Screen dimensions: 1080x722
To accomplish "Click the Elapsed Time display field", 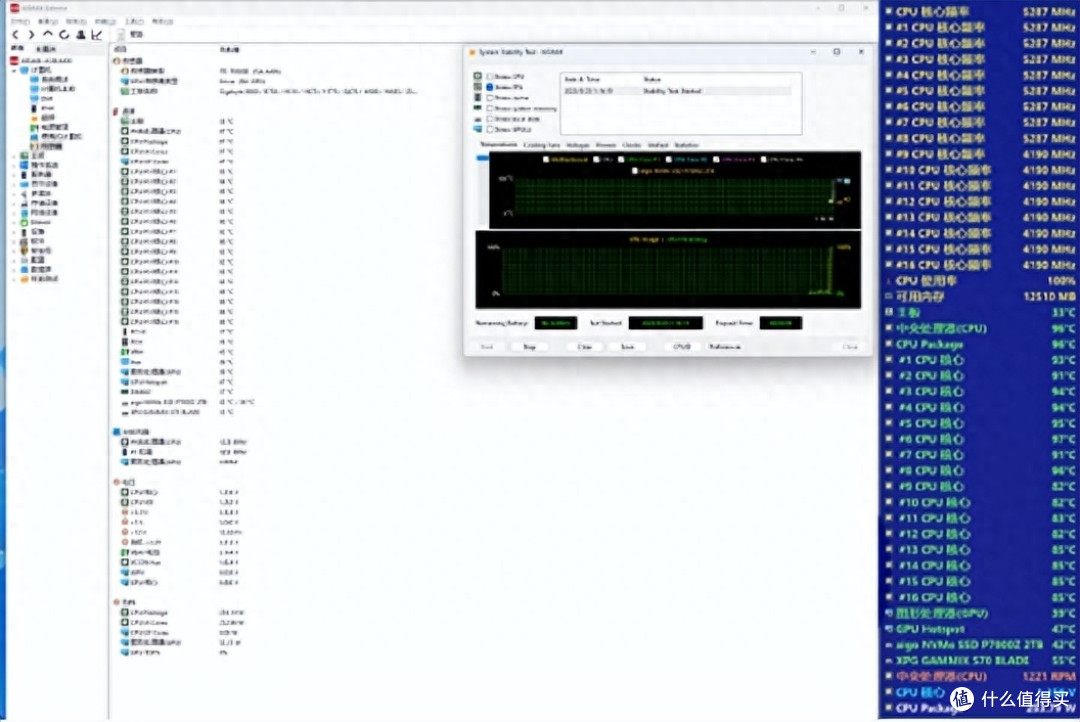I will coord(780,323).
